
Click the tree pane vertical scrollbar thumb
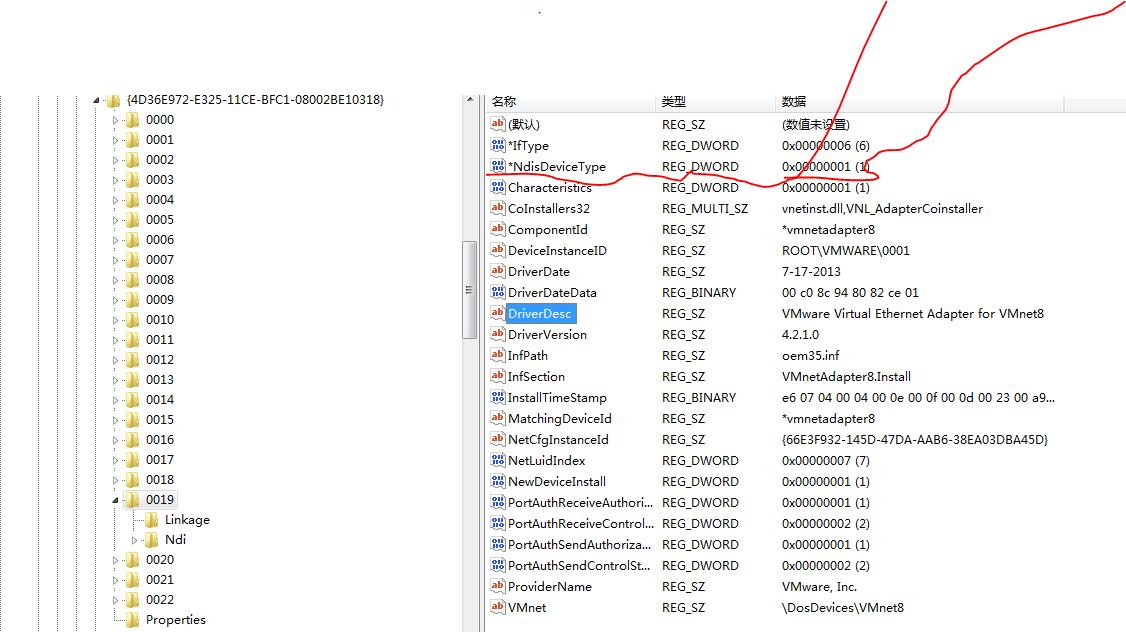(470, 289)
